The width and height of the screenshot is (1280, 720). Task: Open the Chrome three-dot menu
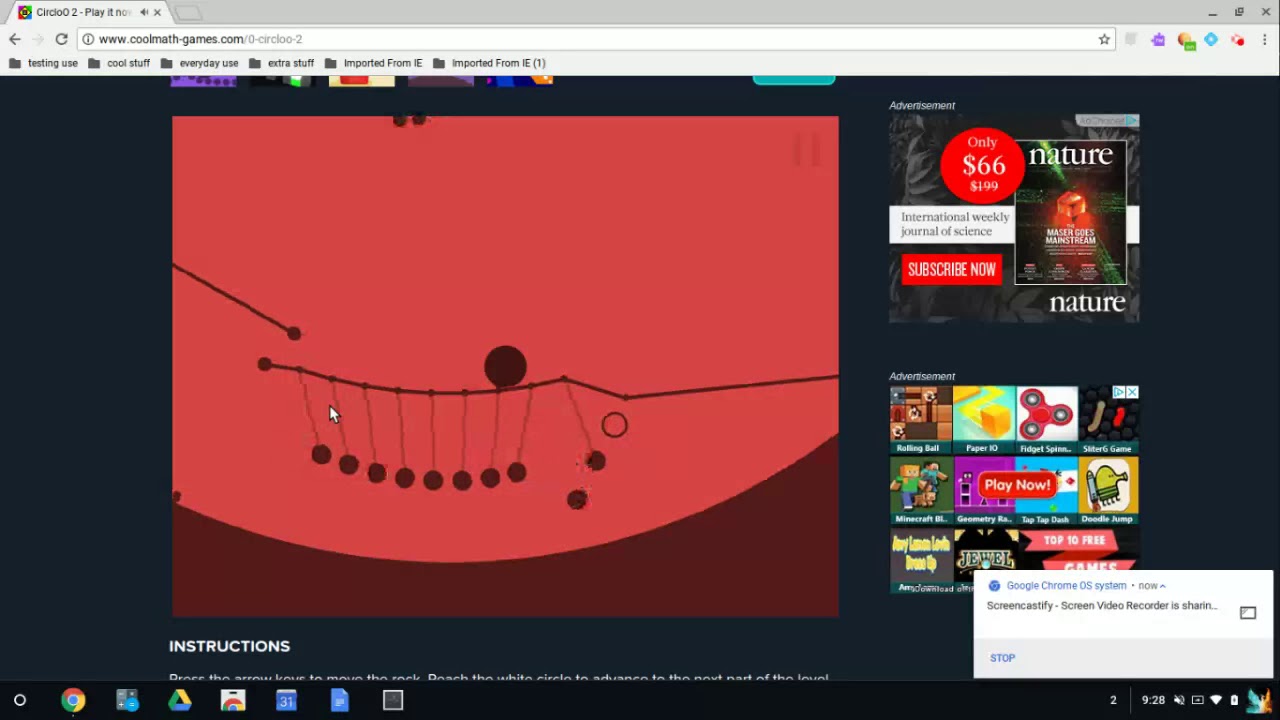pyautogui.click(x=1265, y=39)
